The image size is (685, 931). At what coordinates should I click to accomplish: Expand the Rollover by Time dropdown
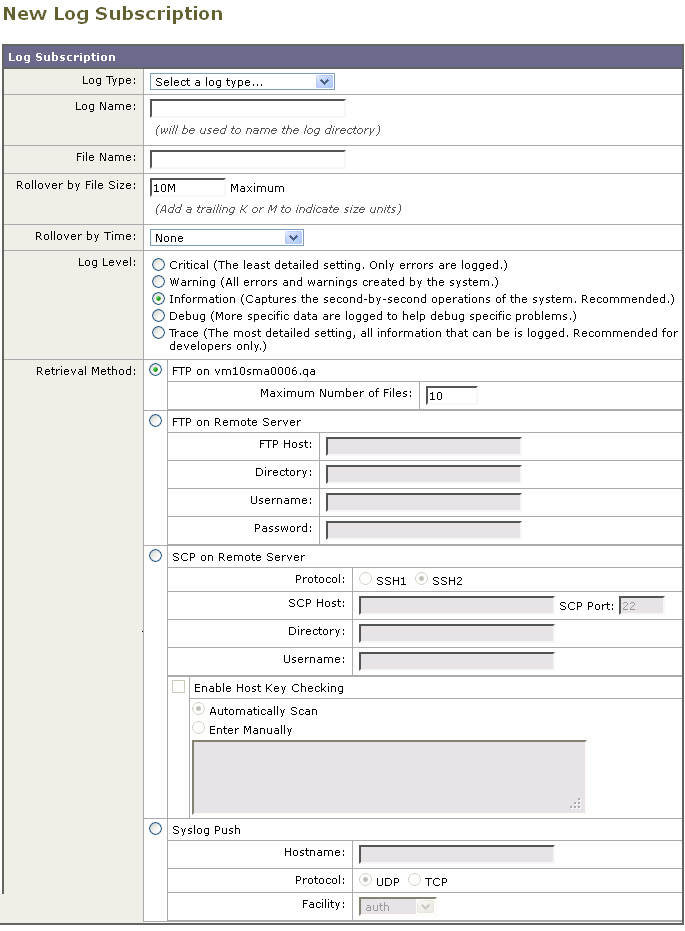click(x=227, y=238)
